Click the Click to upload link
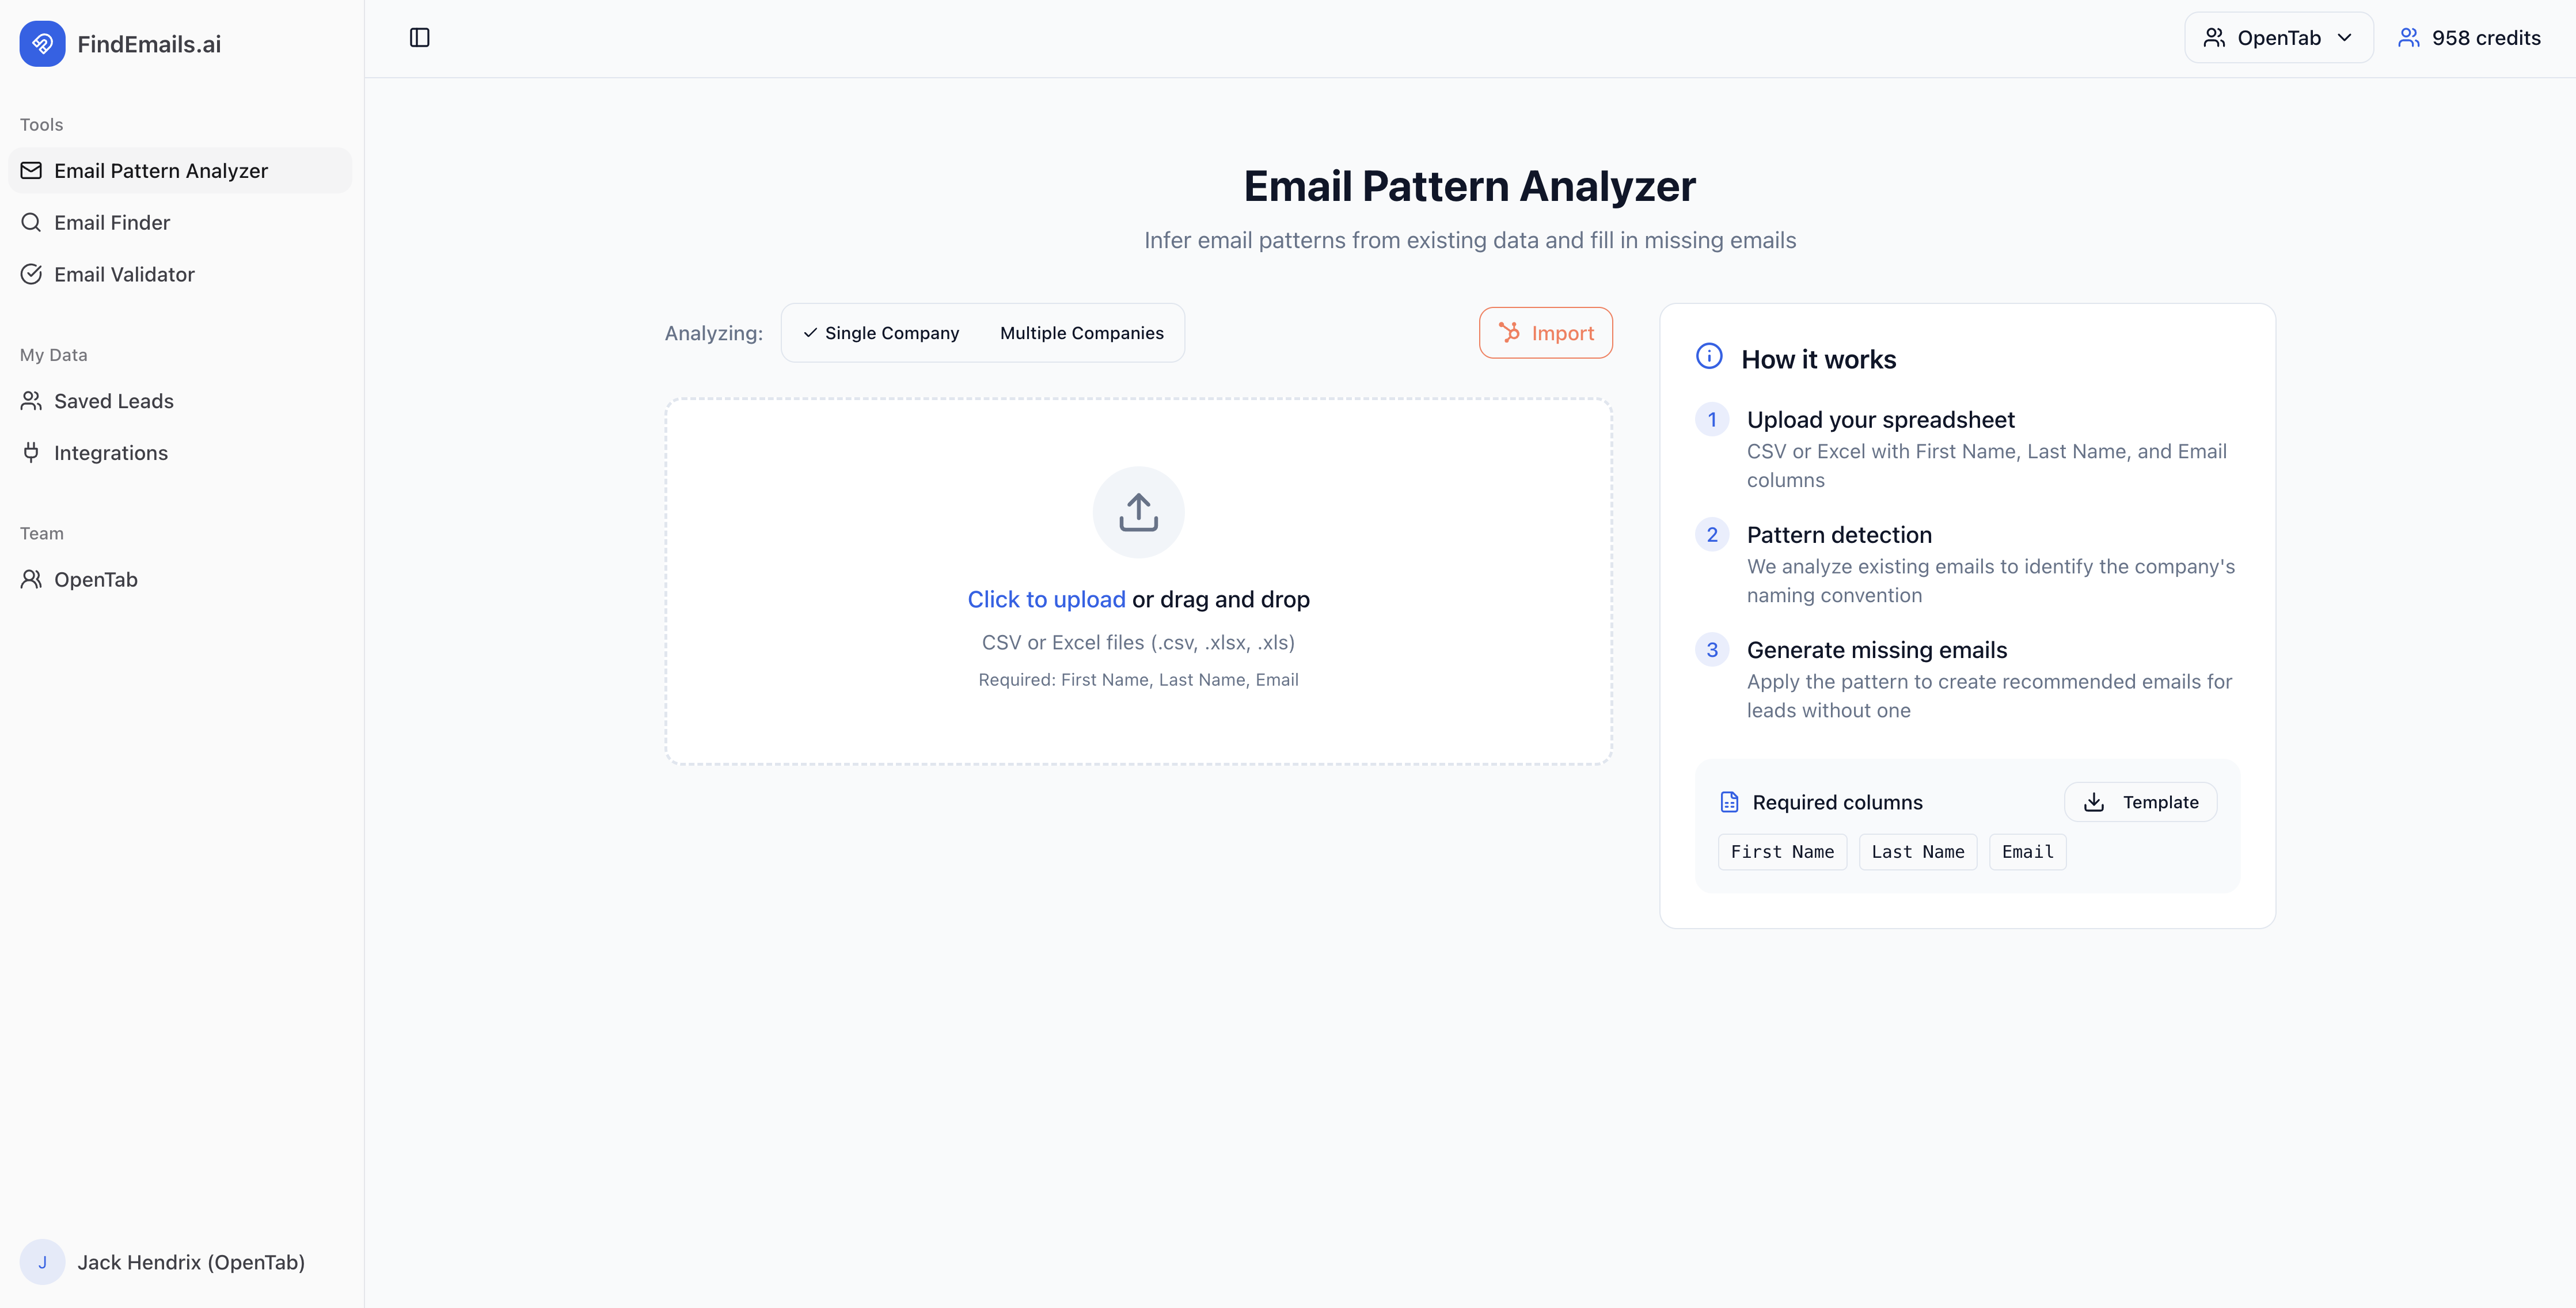 pos(1046,599)
